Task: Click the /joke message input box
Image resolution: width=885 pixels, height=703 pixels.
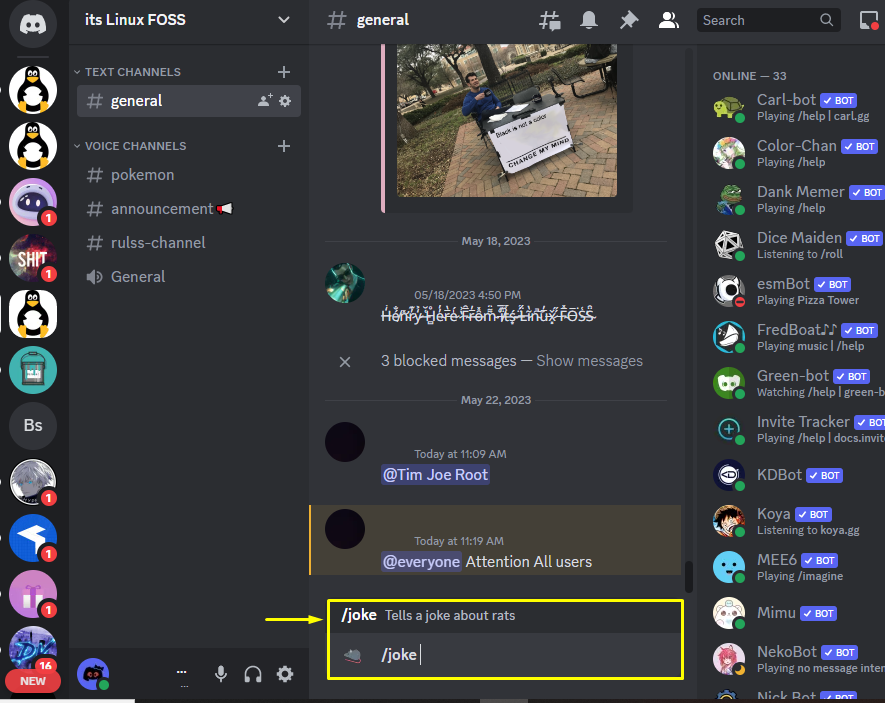Action: click(505, 654)
